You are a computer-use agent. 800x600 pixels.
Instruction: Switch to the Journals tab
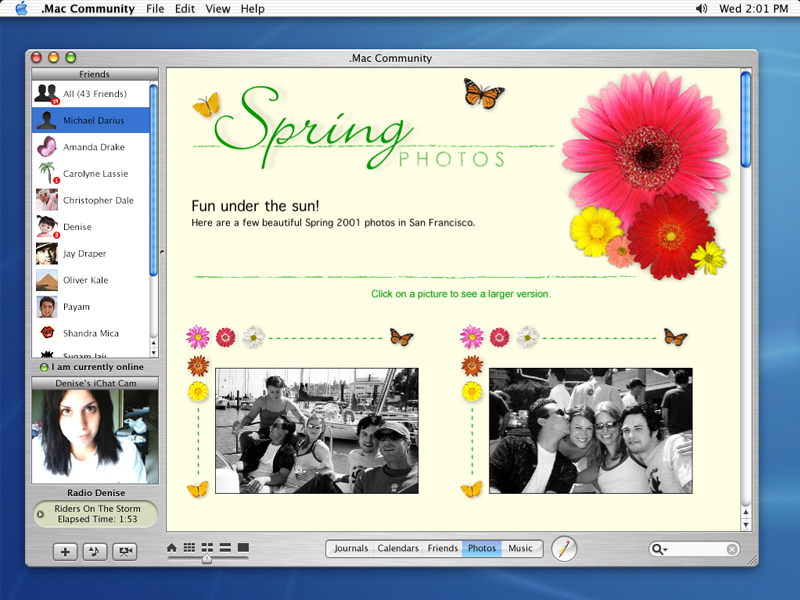[351, 548]
